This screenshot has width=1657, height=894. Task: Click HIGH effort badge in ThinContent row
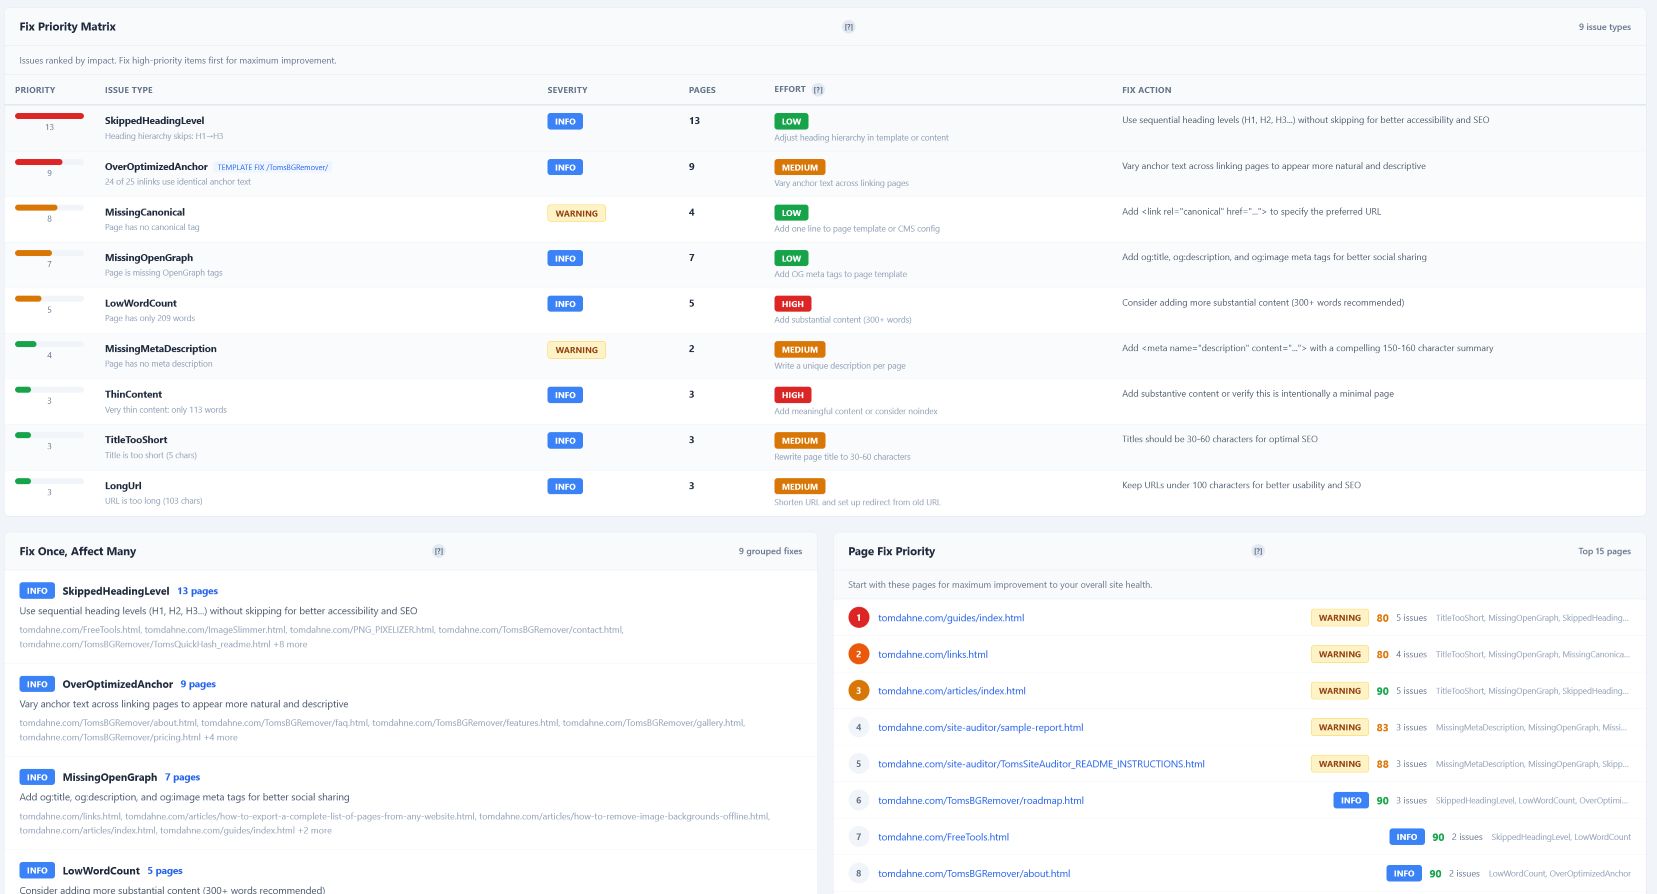coord(792,395)
